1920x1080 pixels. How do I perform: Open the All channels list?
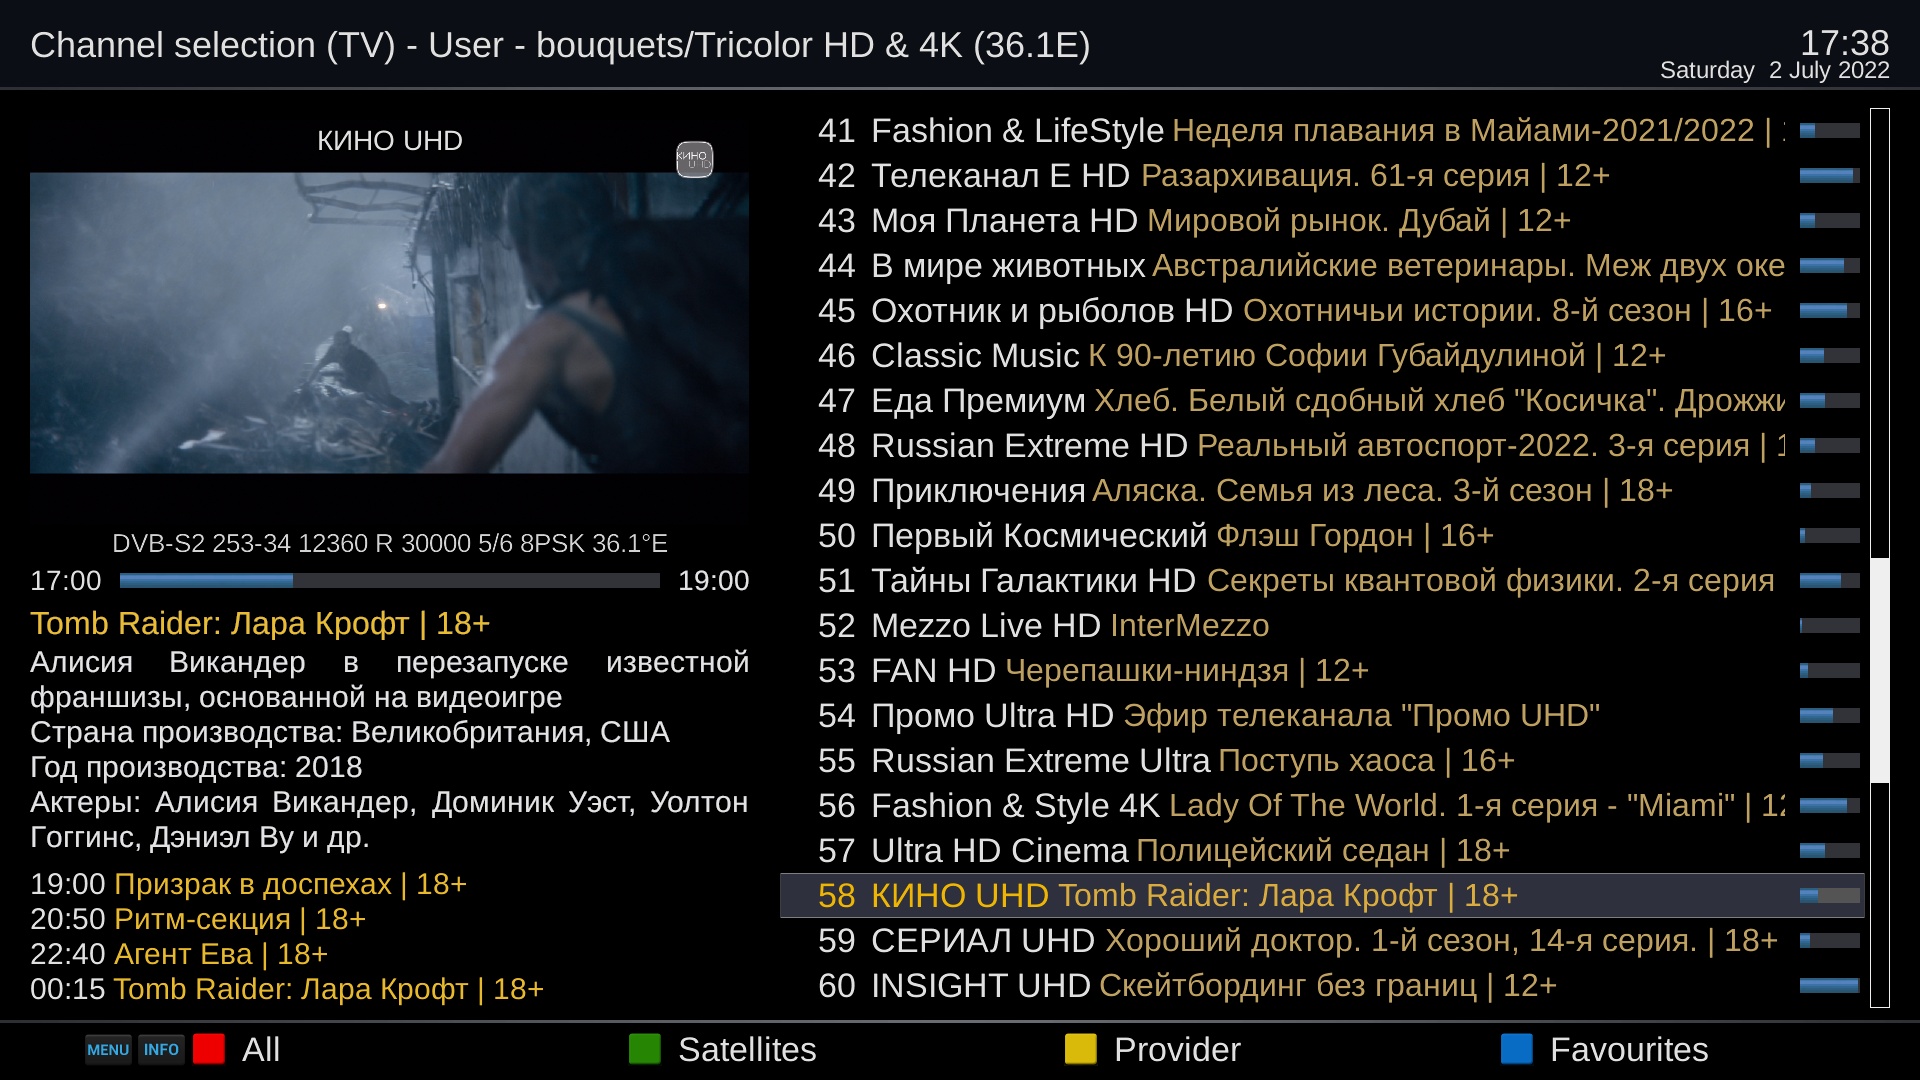261,1049
